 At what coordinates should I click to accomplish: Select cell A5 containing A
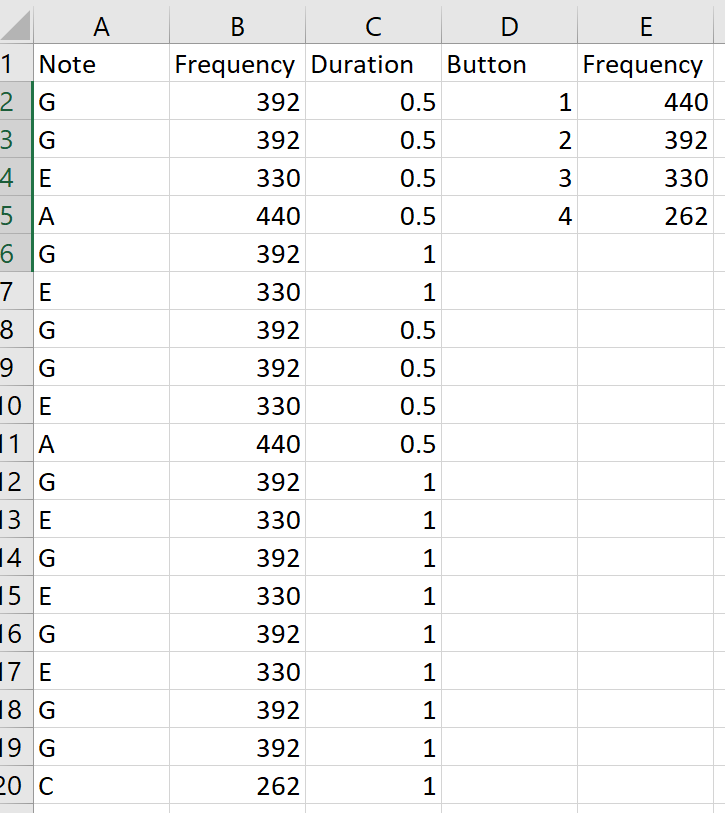[101, 215]
